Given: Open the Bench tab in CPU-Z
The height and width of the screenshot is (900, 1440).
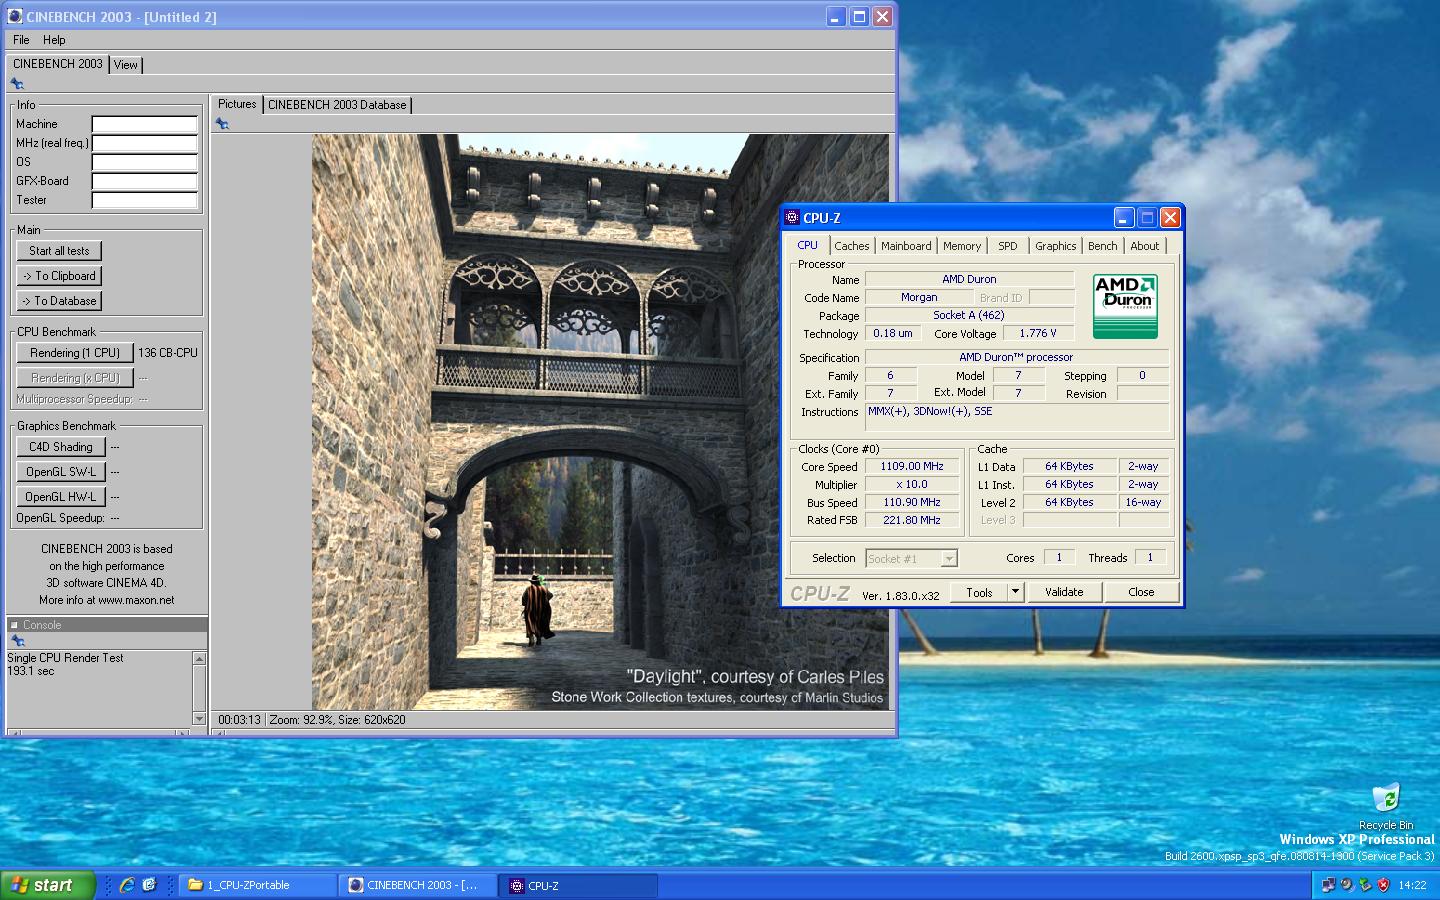Looking at the screenshot, I should click(1103, 246).
